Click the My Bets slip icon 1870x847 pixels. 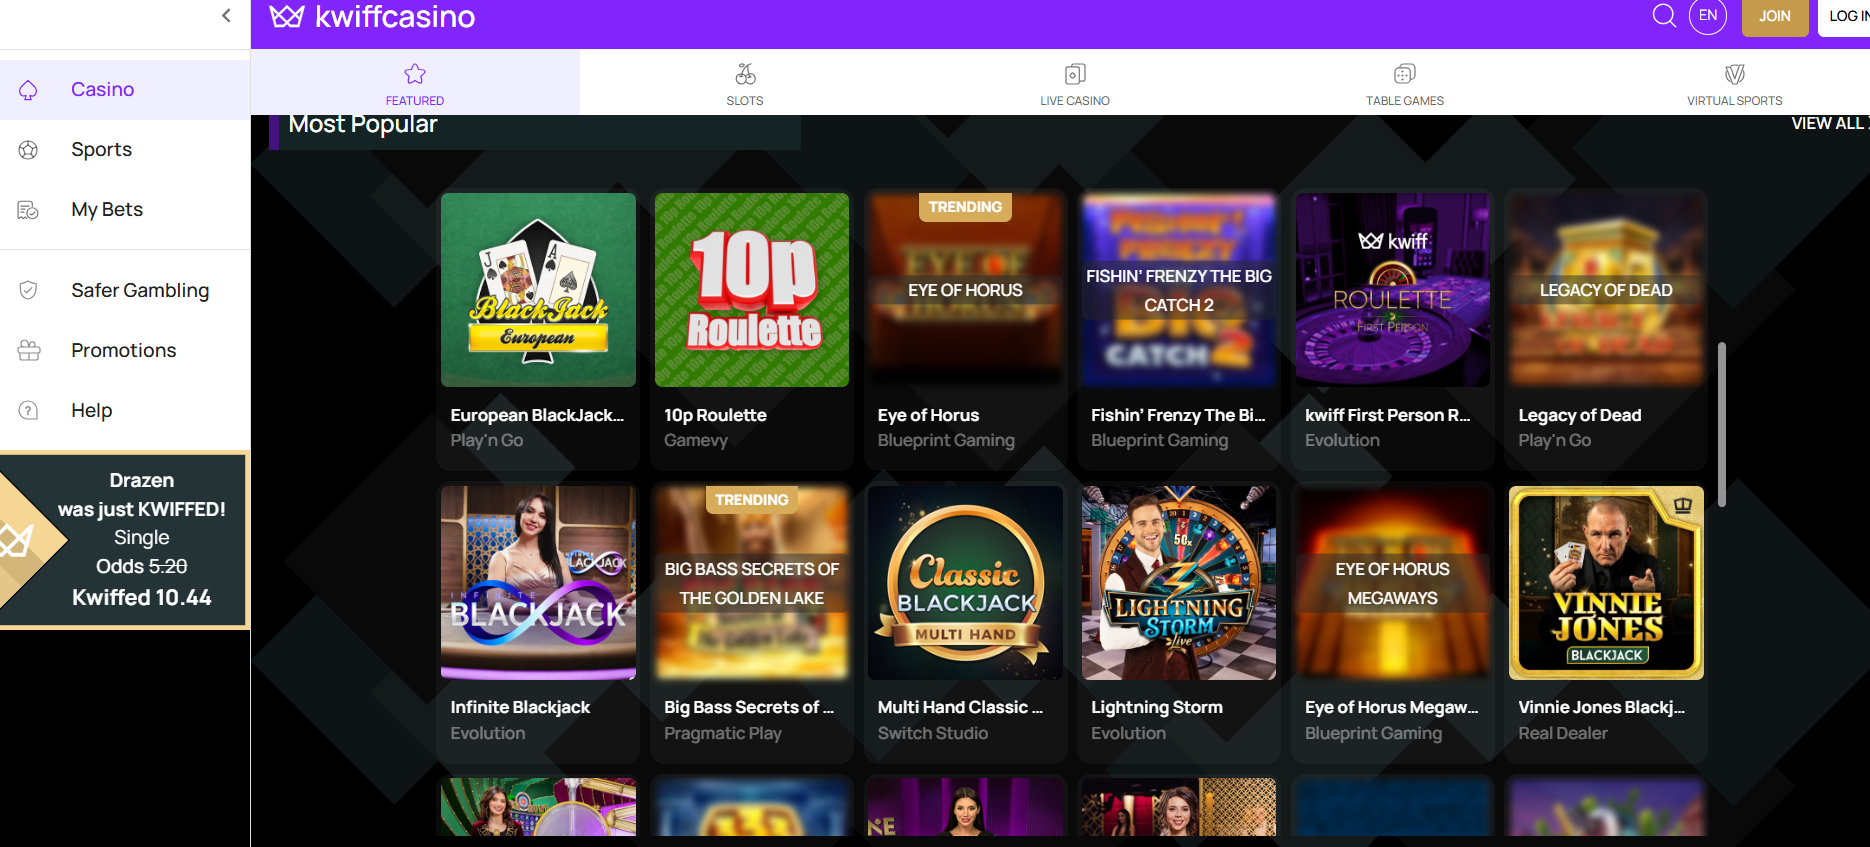click(x=28, y=210)
